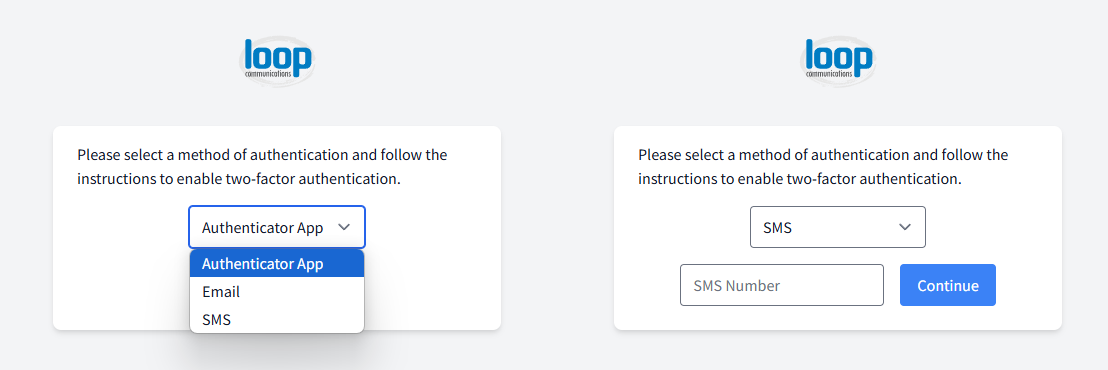This screenshot has height=370, width=1108.
Task: Choose Email from the open method list
Action: tap(277, 292)
